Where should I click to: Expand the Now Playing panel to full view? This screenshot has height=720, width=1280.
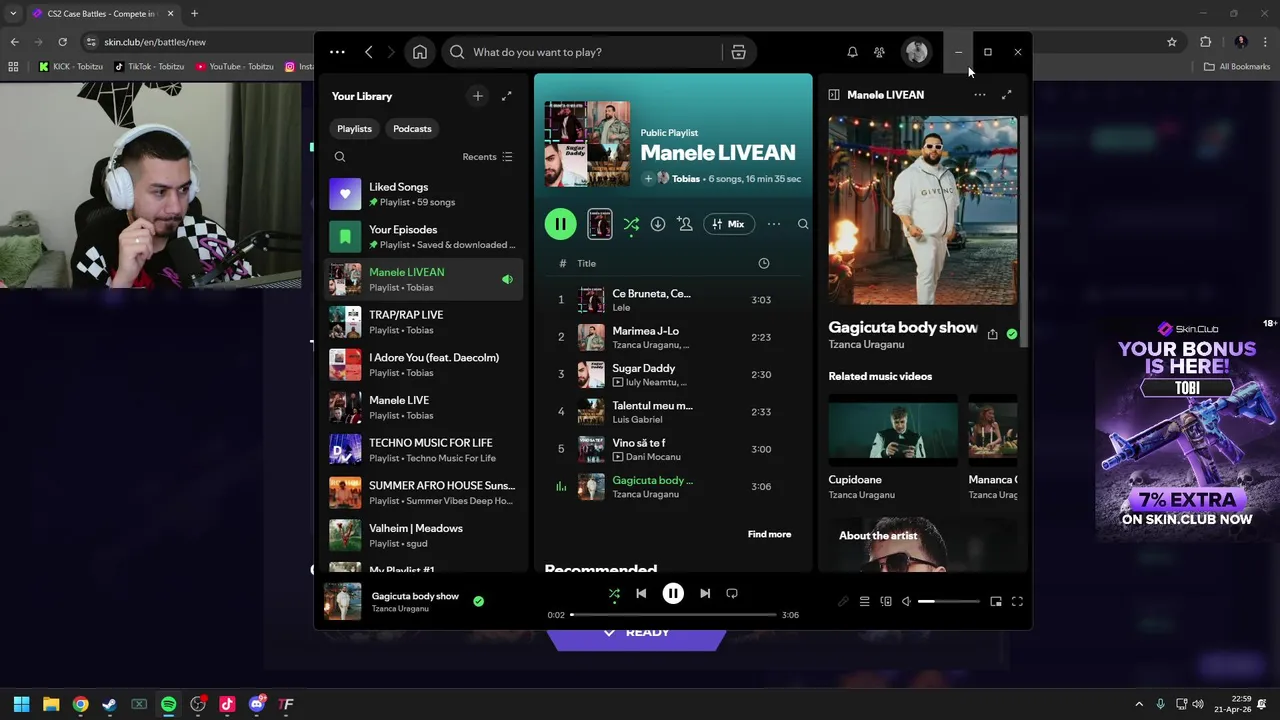(1007, 95)
